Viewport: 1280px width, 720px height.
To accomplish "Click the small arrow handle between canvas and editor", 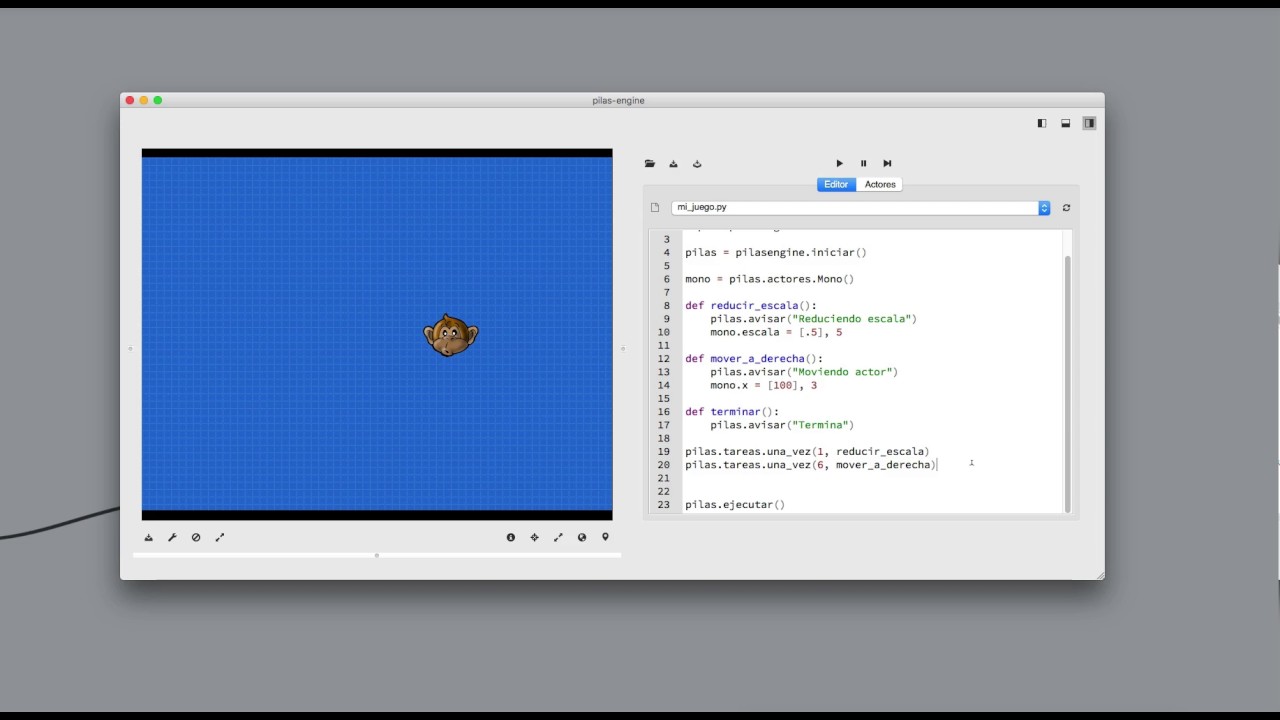I will coord(623,349).
